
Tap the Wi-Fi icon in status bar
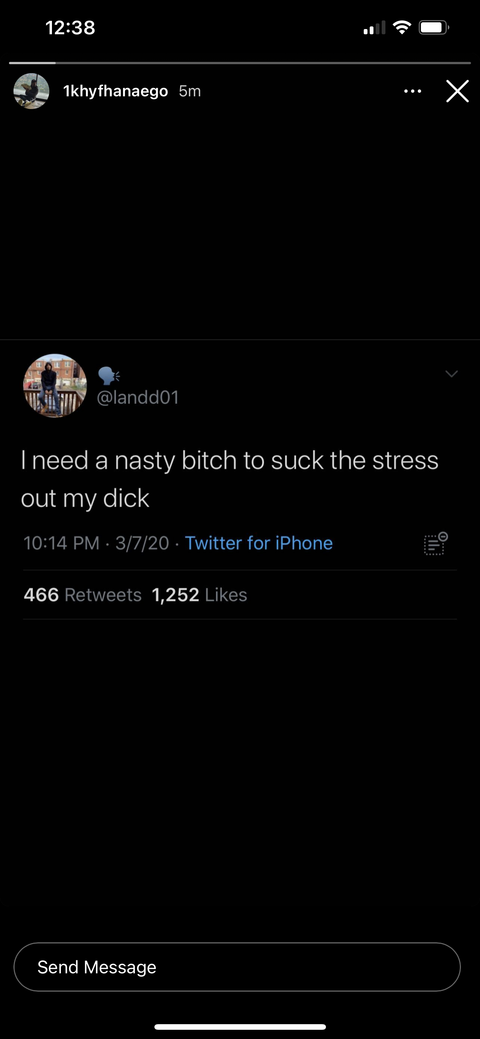click(x=402, y=27)
